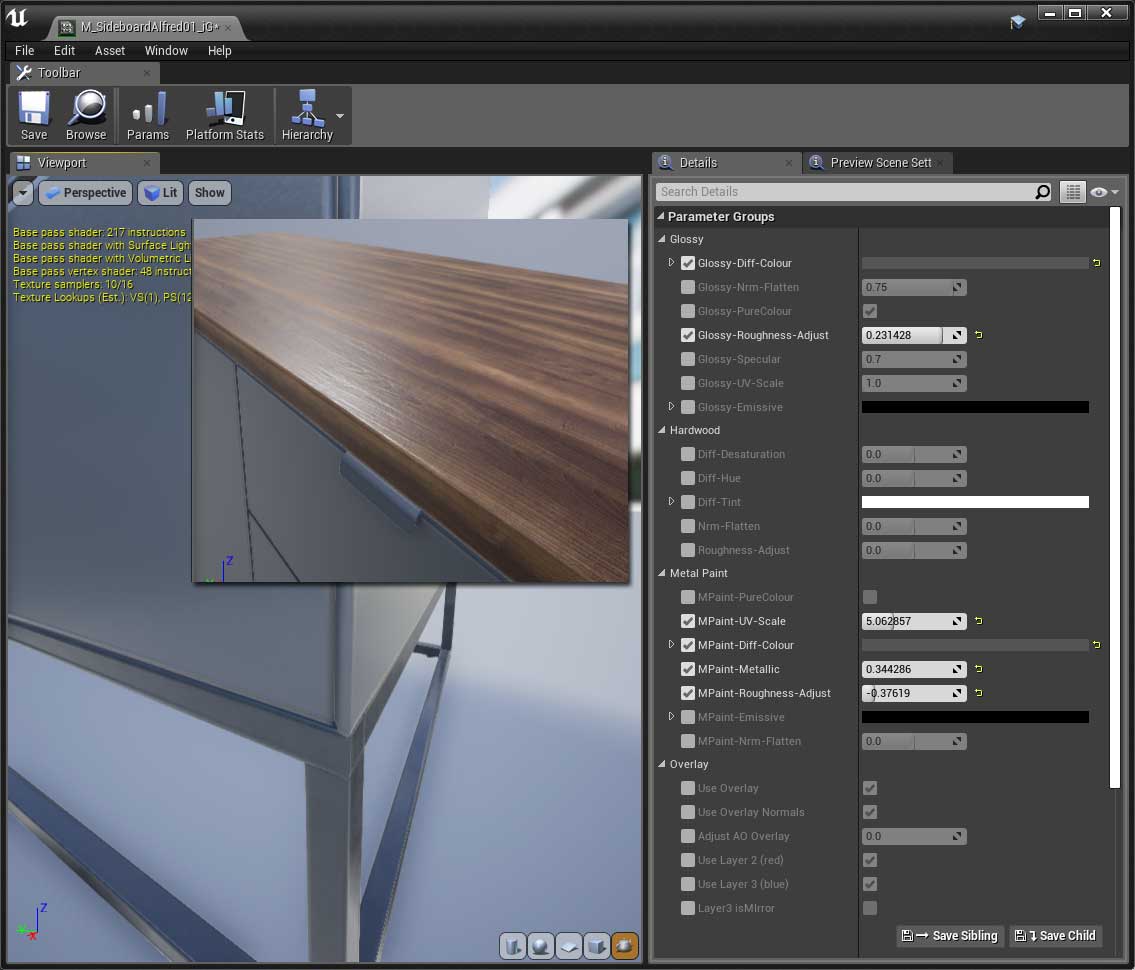Enable the Diff-Desaturation override checkbox
This screenshot has width=1135, height=970.
click(688, 454)
